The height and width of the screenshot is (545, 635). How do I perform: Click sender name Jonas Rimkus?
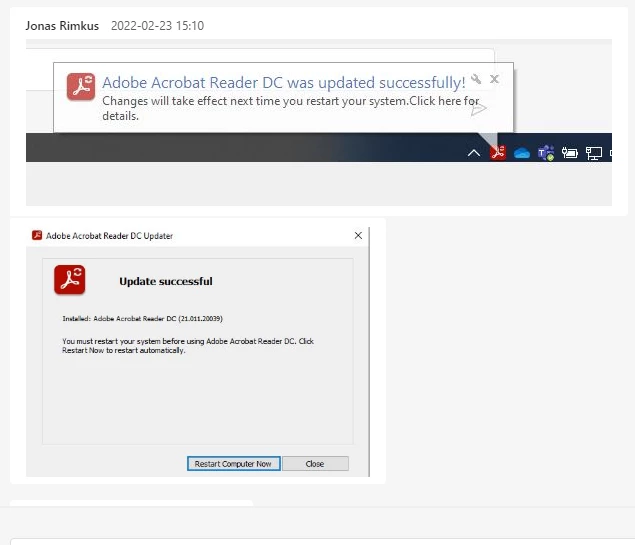click(62, 26)
